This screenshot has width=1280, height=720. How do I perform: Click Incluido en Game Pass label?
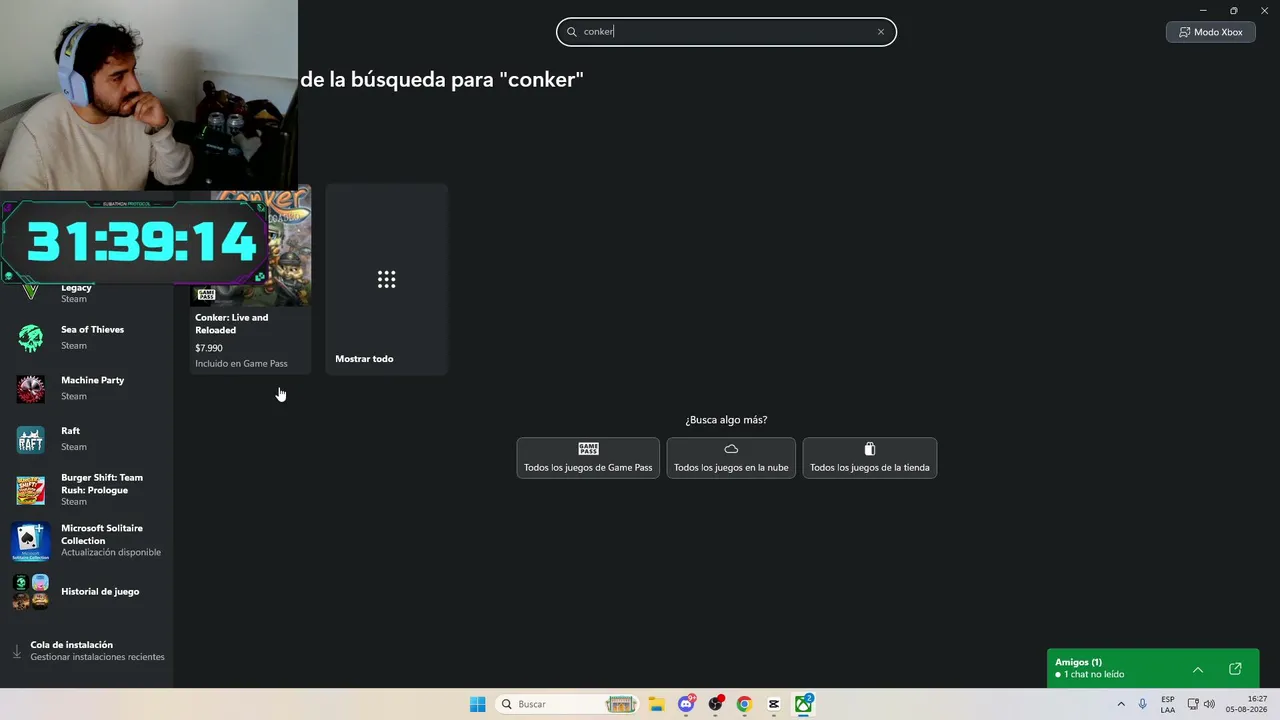pyautogui.click(x=241, y=364)
